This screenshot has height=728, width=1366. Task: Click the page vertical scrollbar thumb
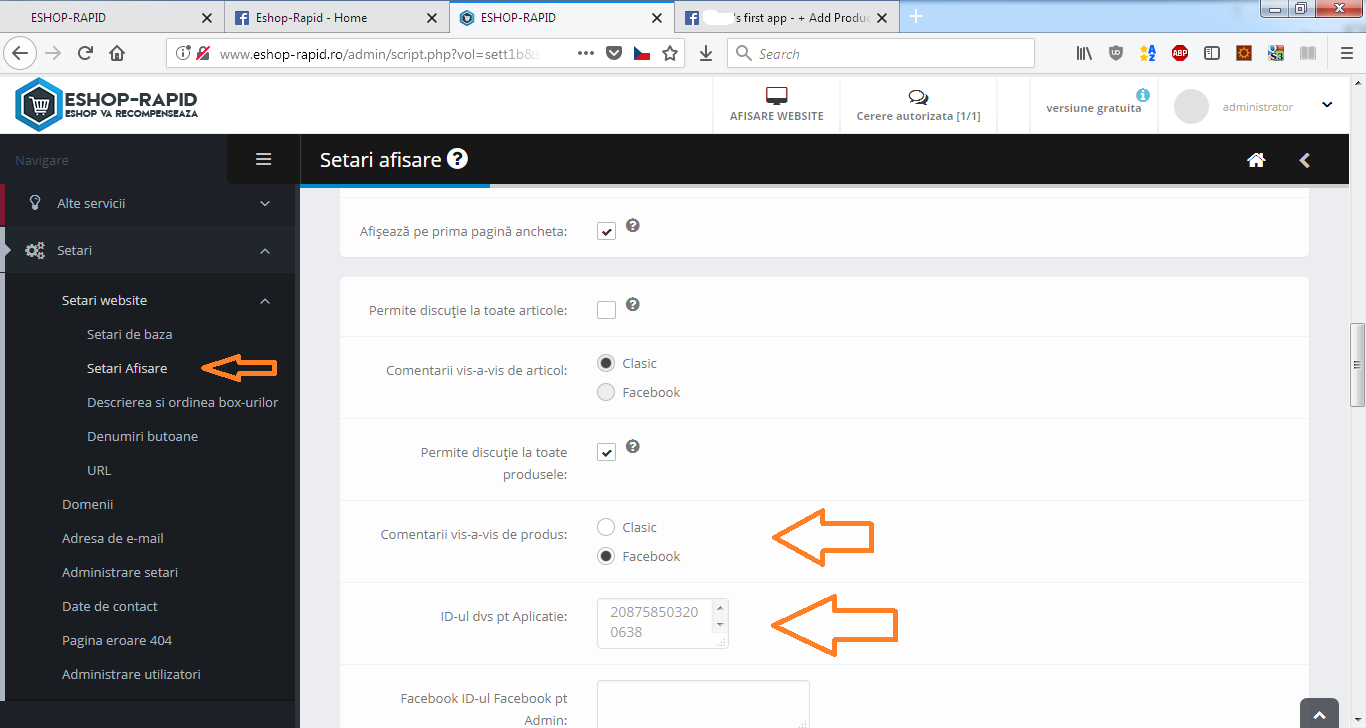[1357, 365]
